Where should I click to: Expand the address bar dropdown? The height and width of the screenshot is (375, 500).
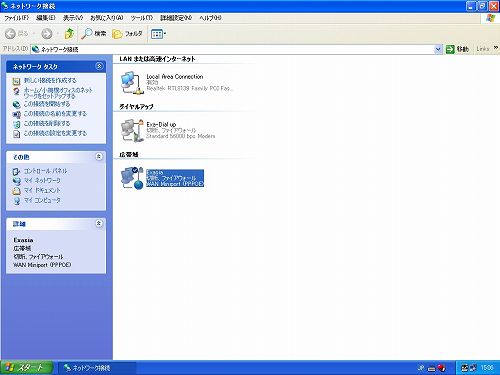pyautogui.click(x=438, y=49)
